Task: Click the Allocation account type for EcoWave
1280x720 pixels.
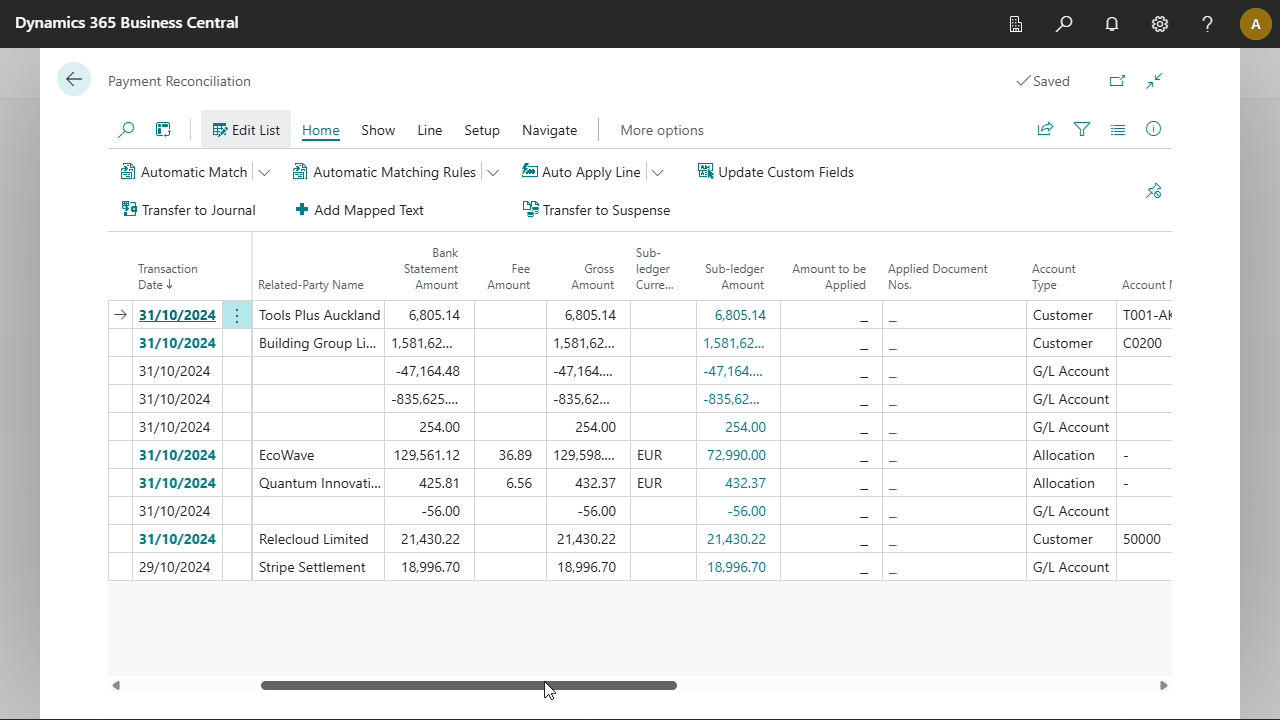Action: pos(1071,455)
